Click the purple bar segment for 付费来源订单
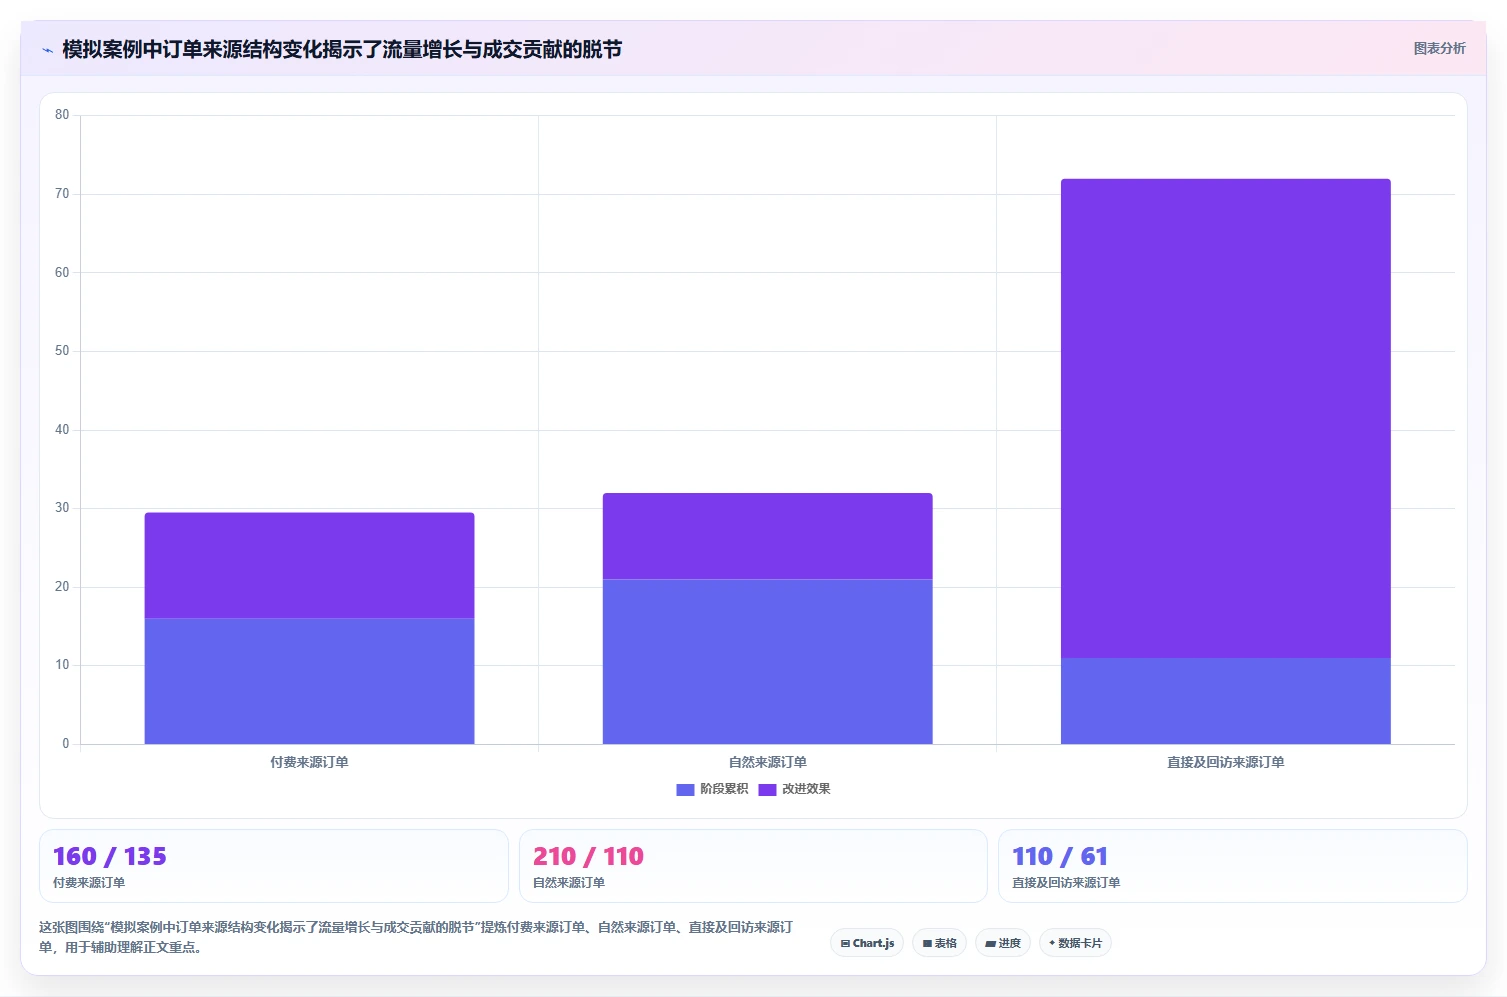 coord(309,565)
